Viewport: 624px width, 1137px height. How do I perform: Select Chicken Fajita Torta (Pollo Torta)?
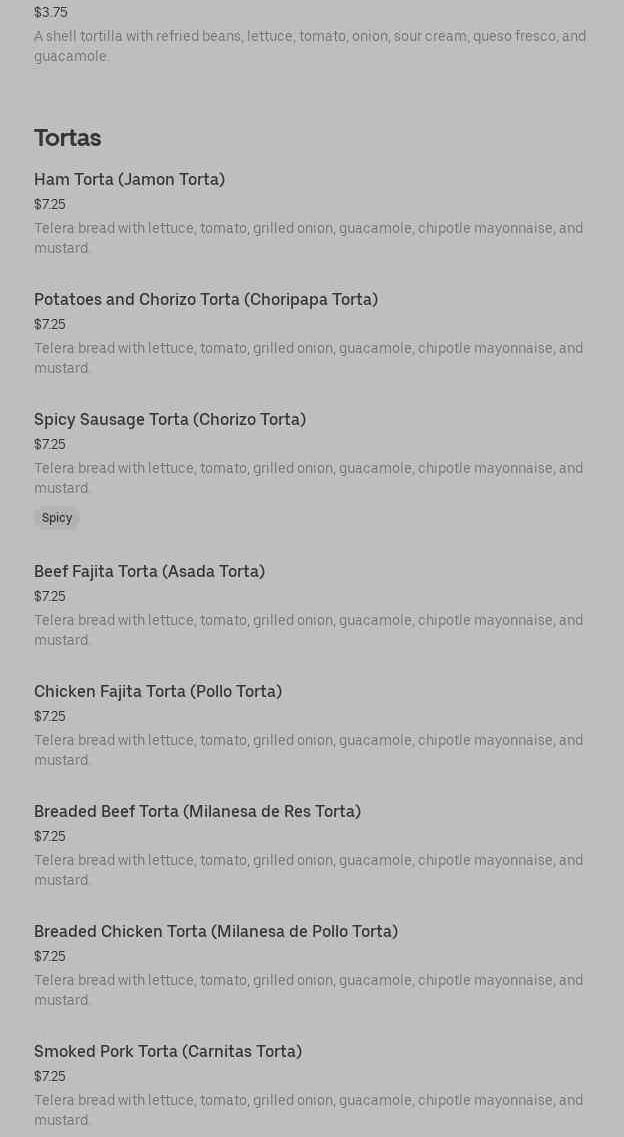tap(157, 692)
